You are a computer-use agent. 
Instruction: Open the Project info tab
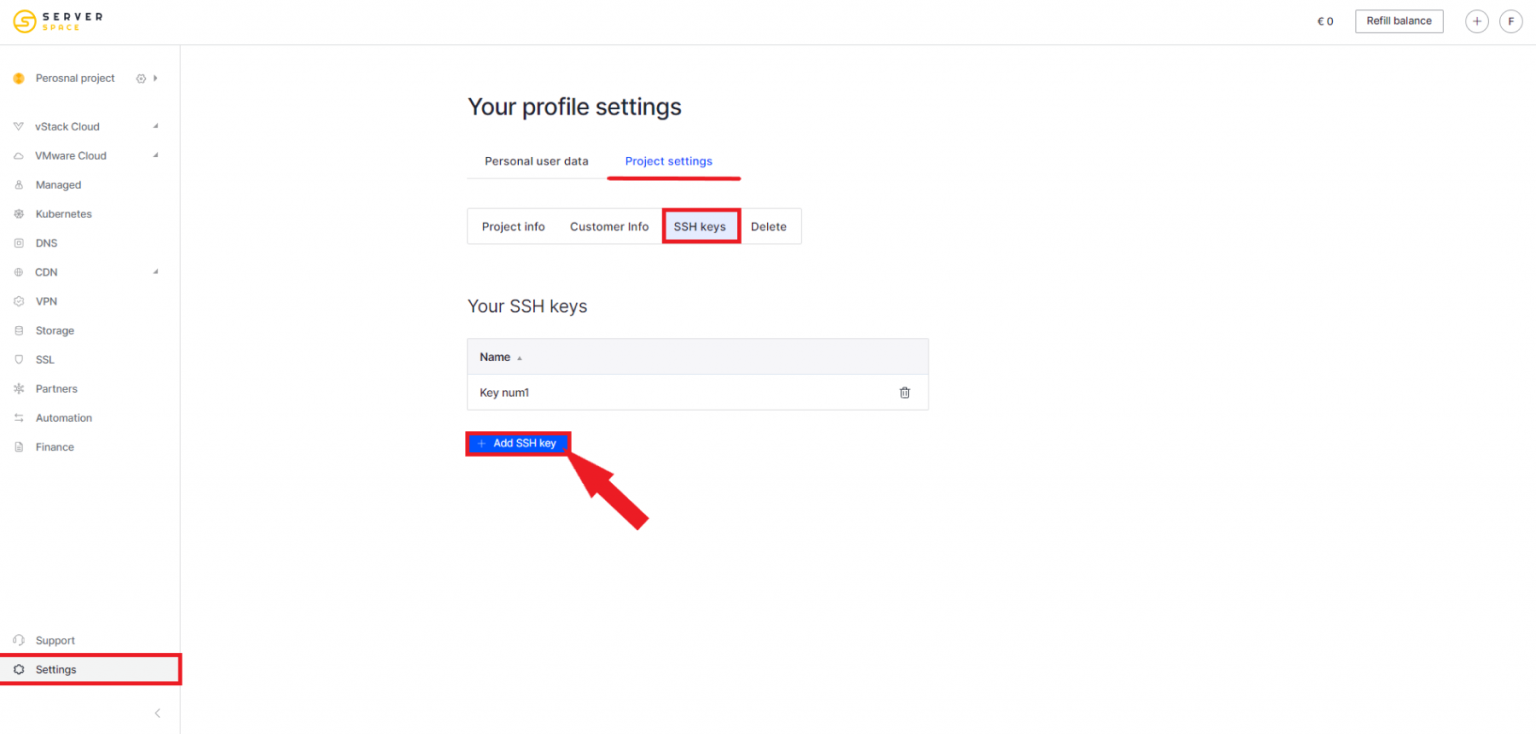point(513,227)
